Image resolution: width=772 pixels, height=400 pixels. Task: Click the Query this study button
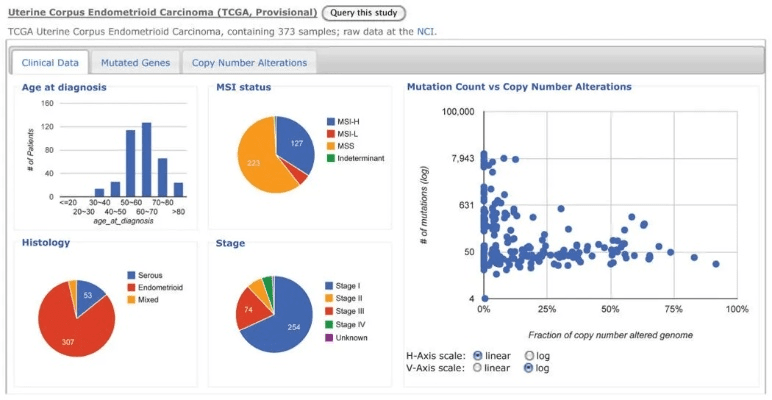(x=364, y=13)
